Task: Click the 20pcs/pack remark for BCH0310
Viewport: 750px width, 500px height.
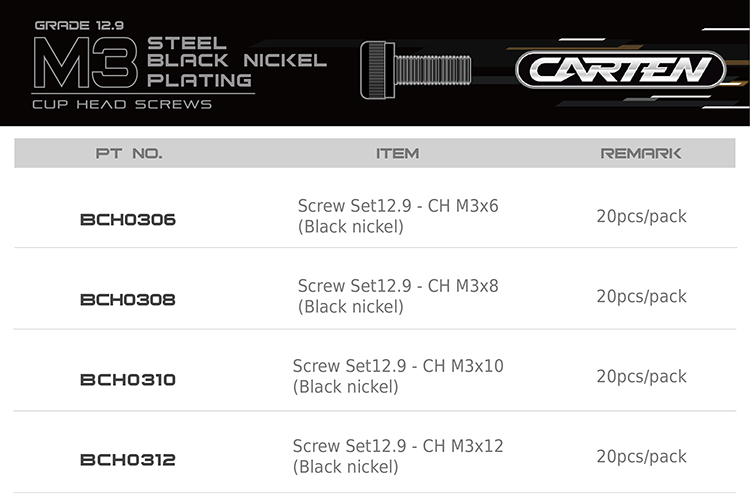Action: click(x=641, y=376)
